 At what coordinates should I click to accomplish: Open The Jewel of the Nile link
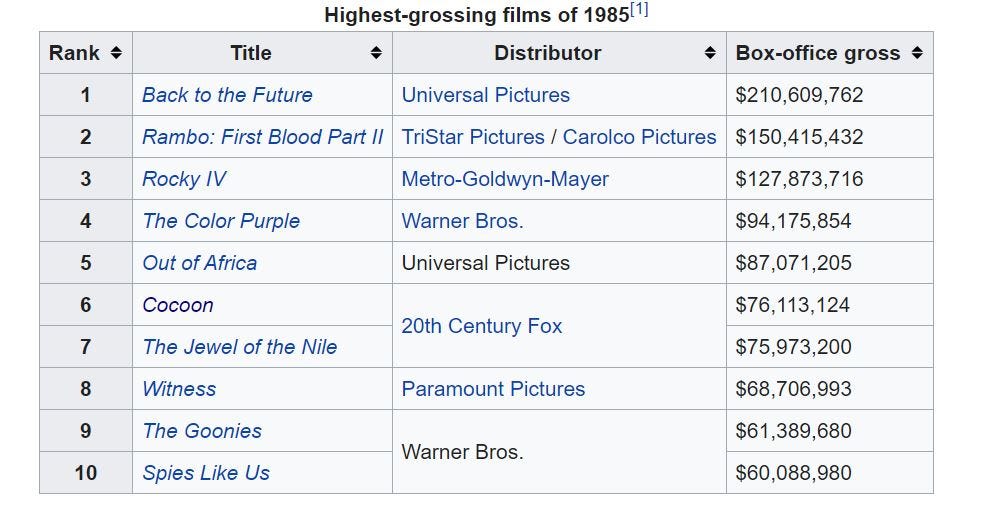(x=240, y=347)
